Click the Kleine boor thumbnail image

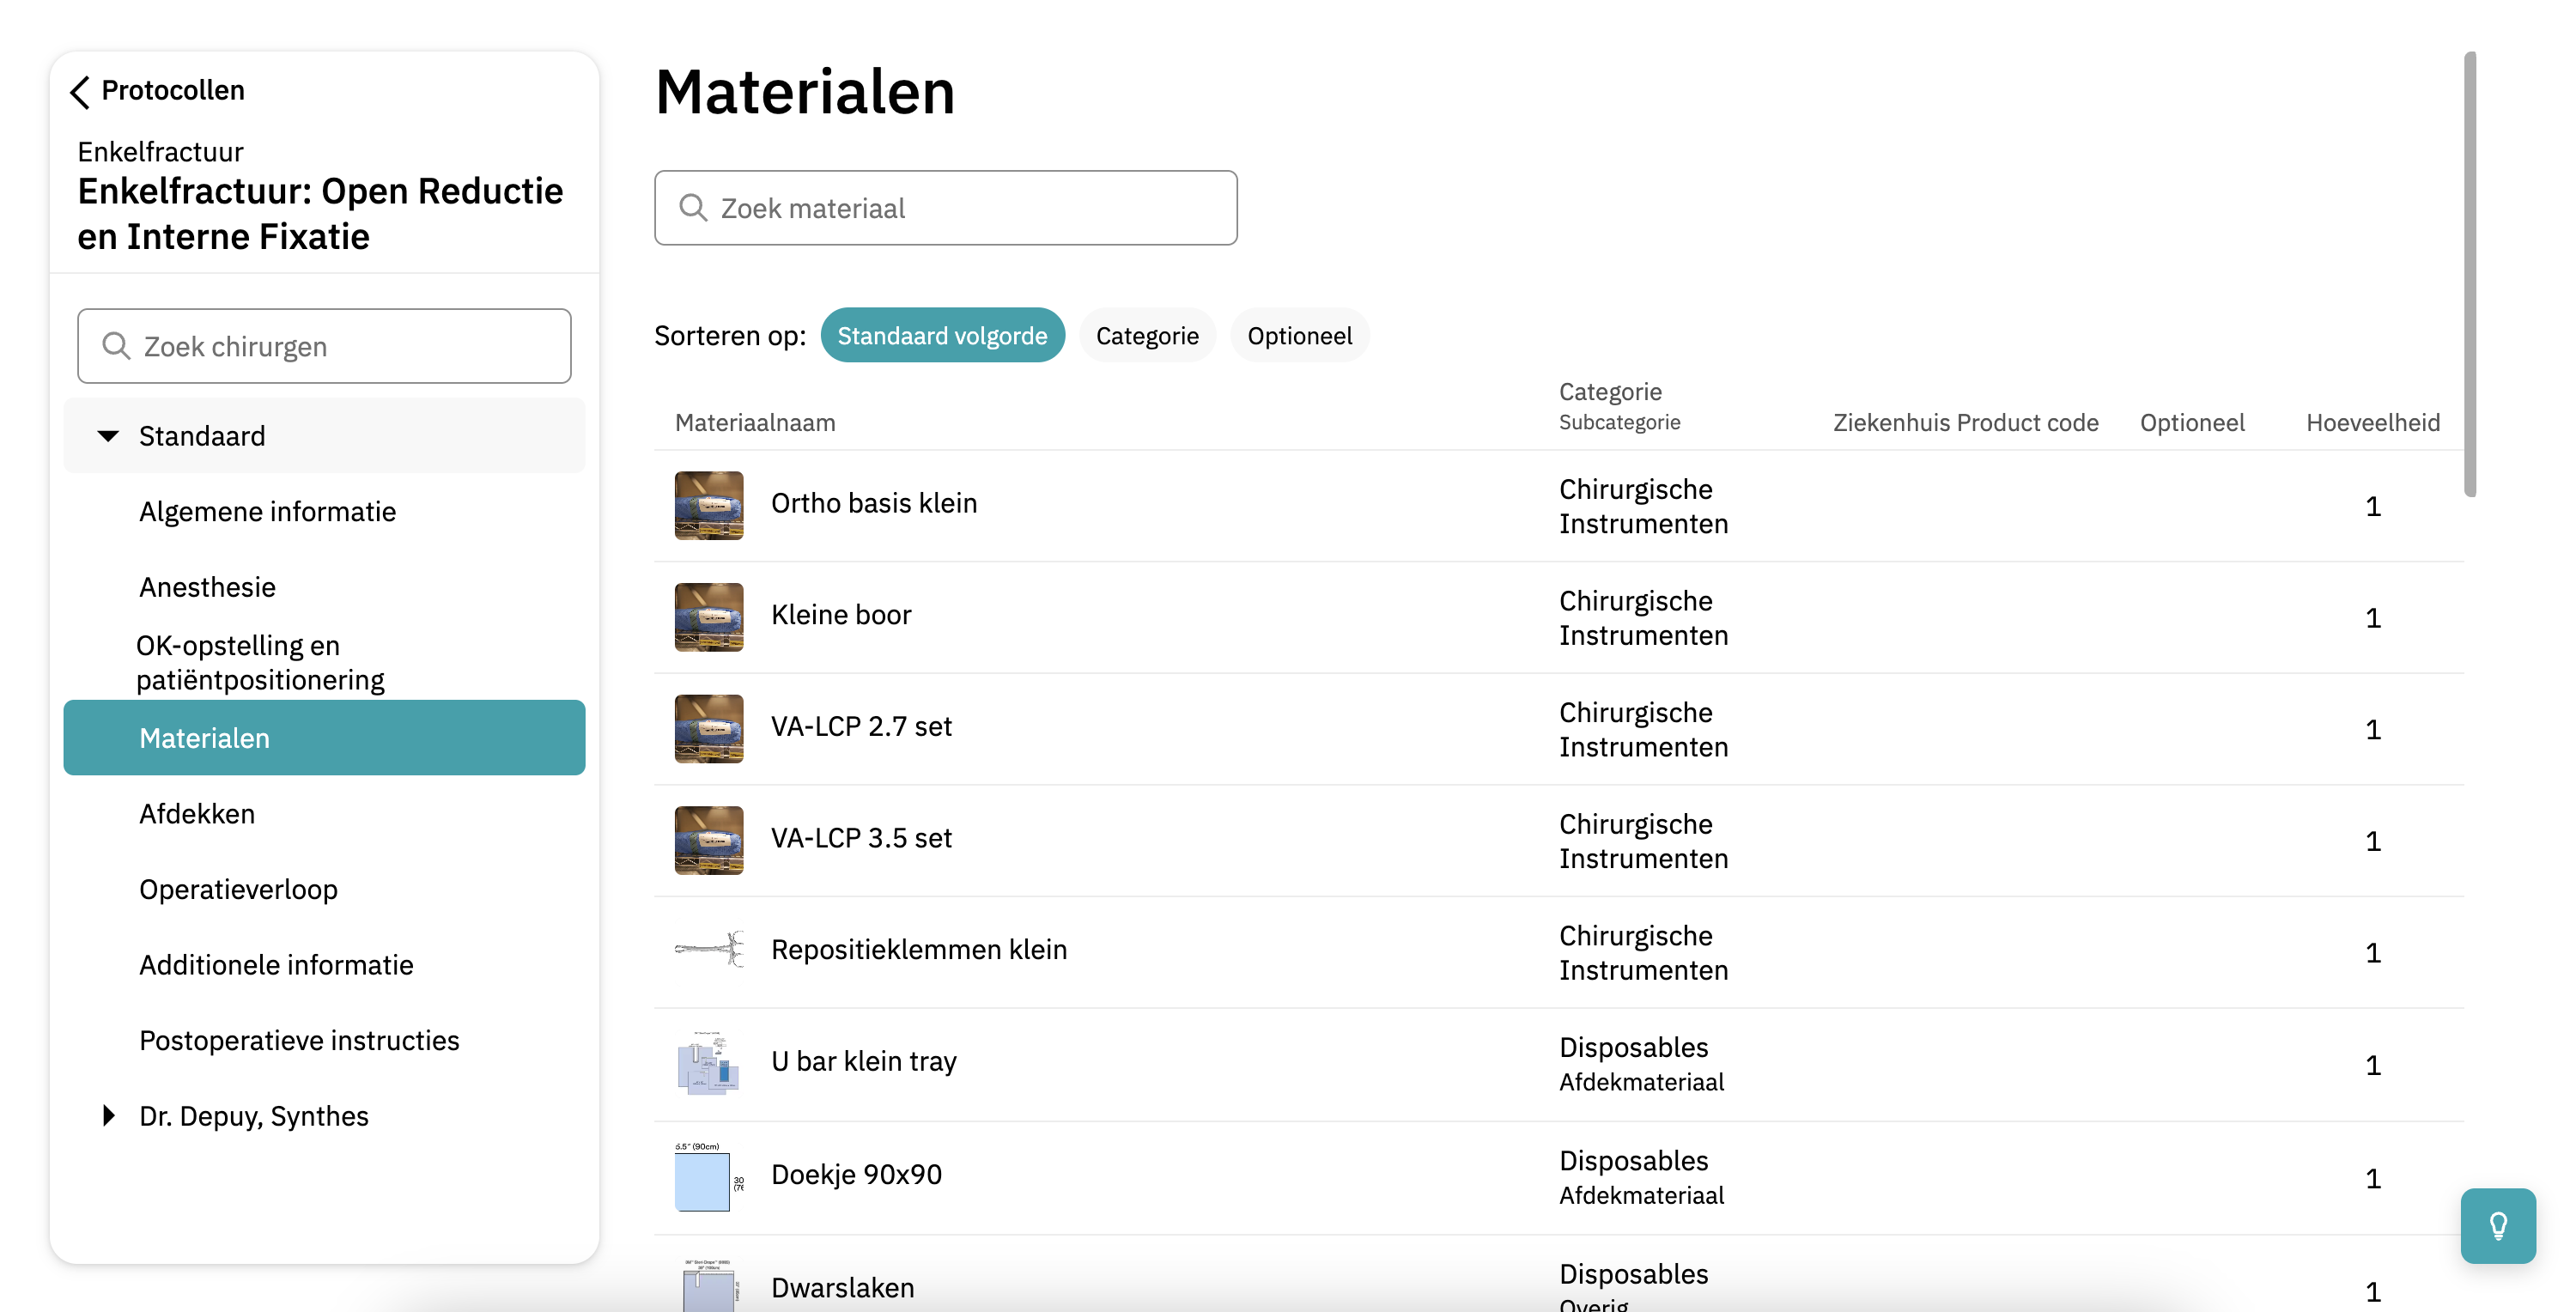pos(708,617)
